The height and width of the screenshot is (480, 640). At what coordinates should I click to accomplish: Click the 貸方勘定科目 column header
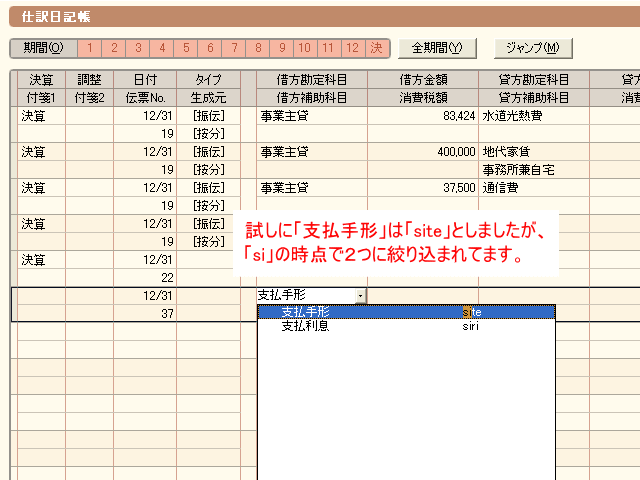tap(534, 80)
